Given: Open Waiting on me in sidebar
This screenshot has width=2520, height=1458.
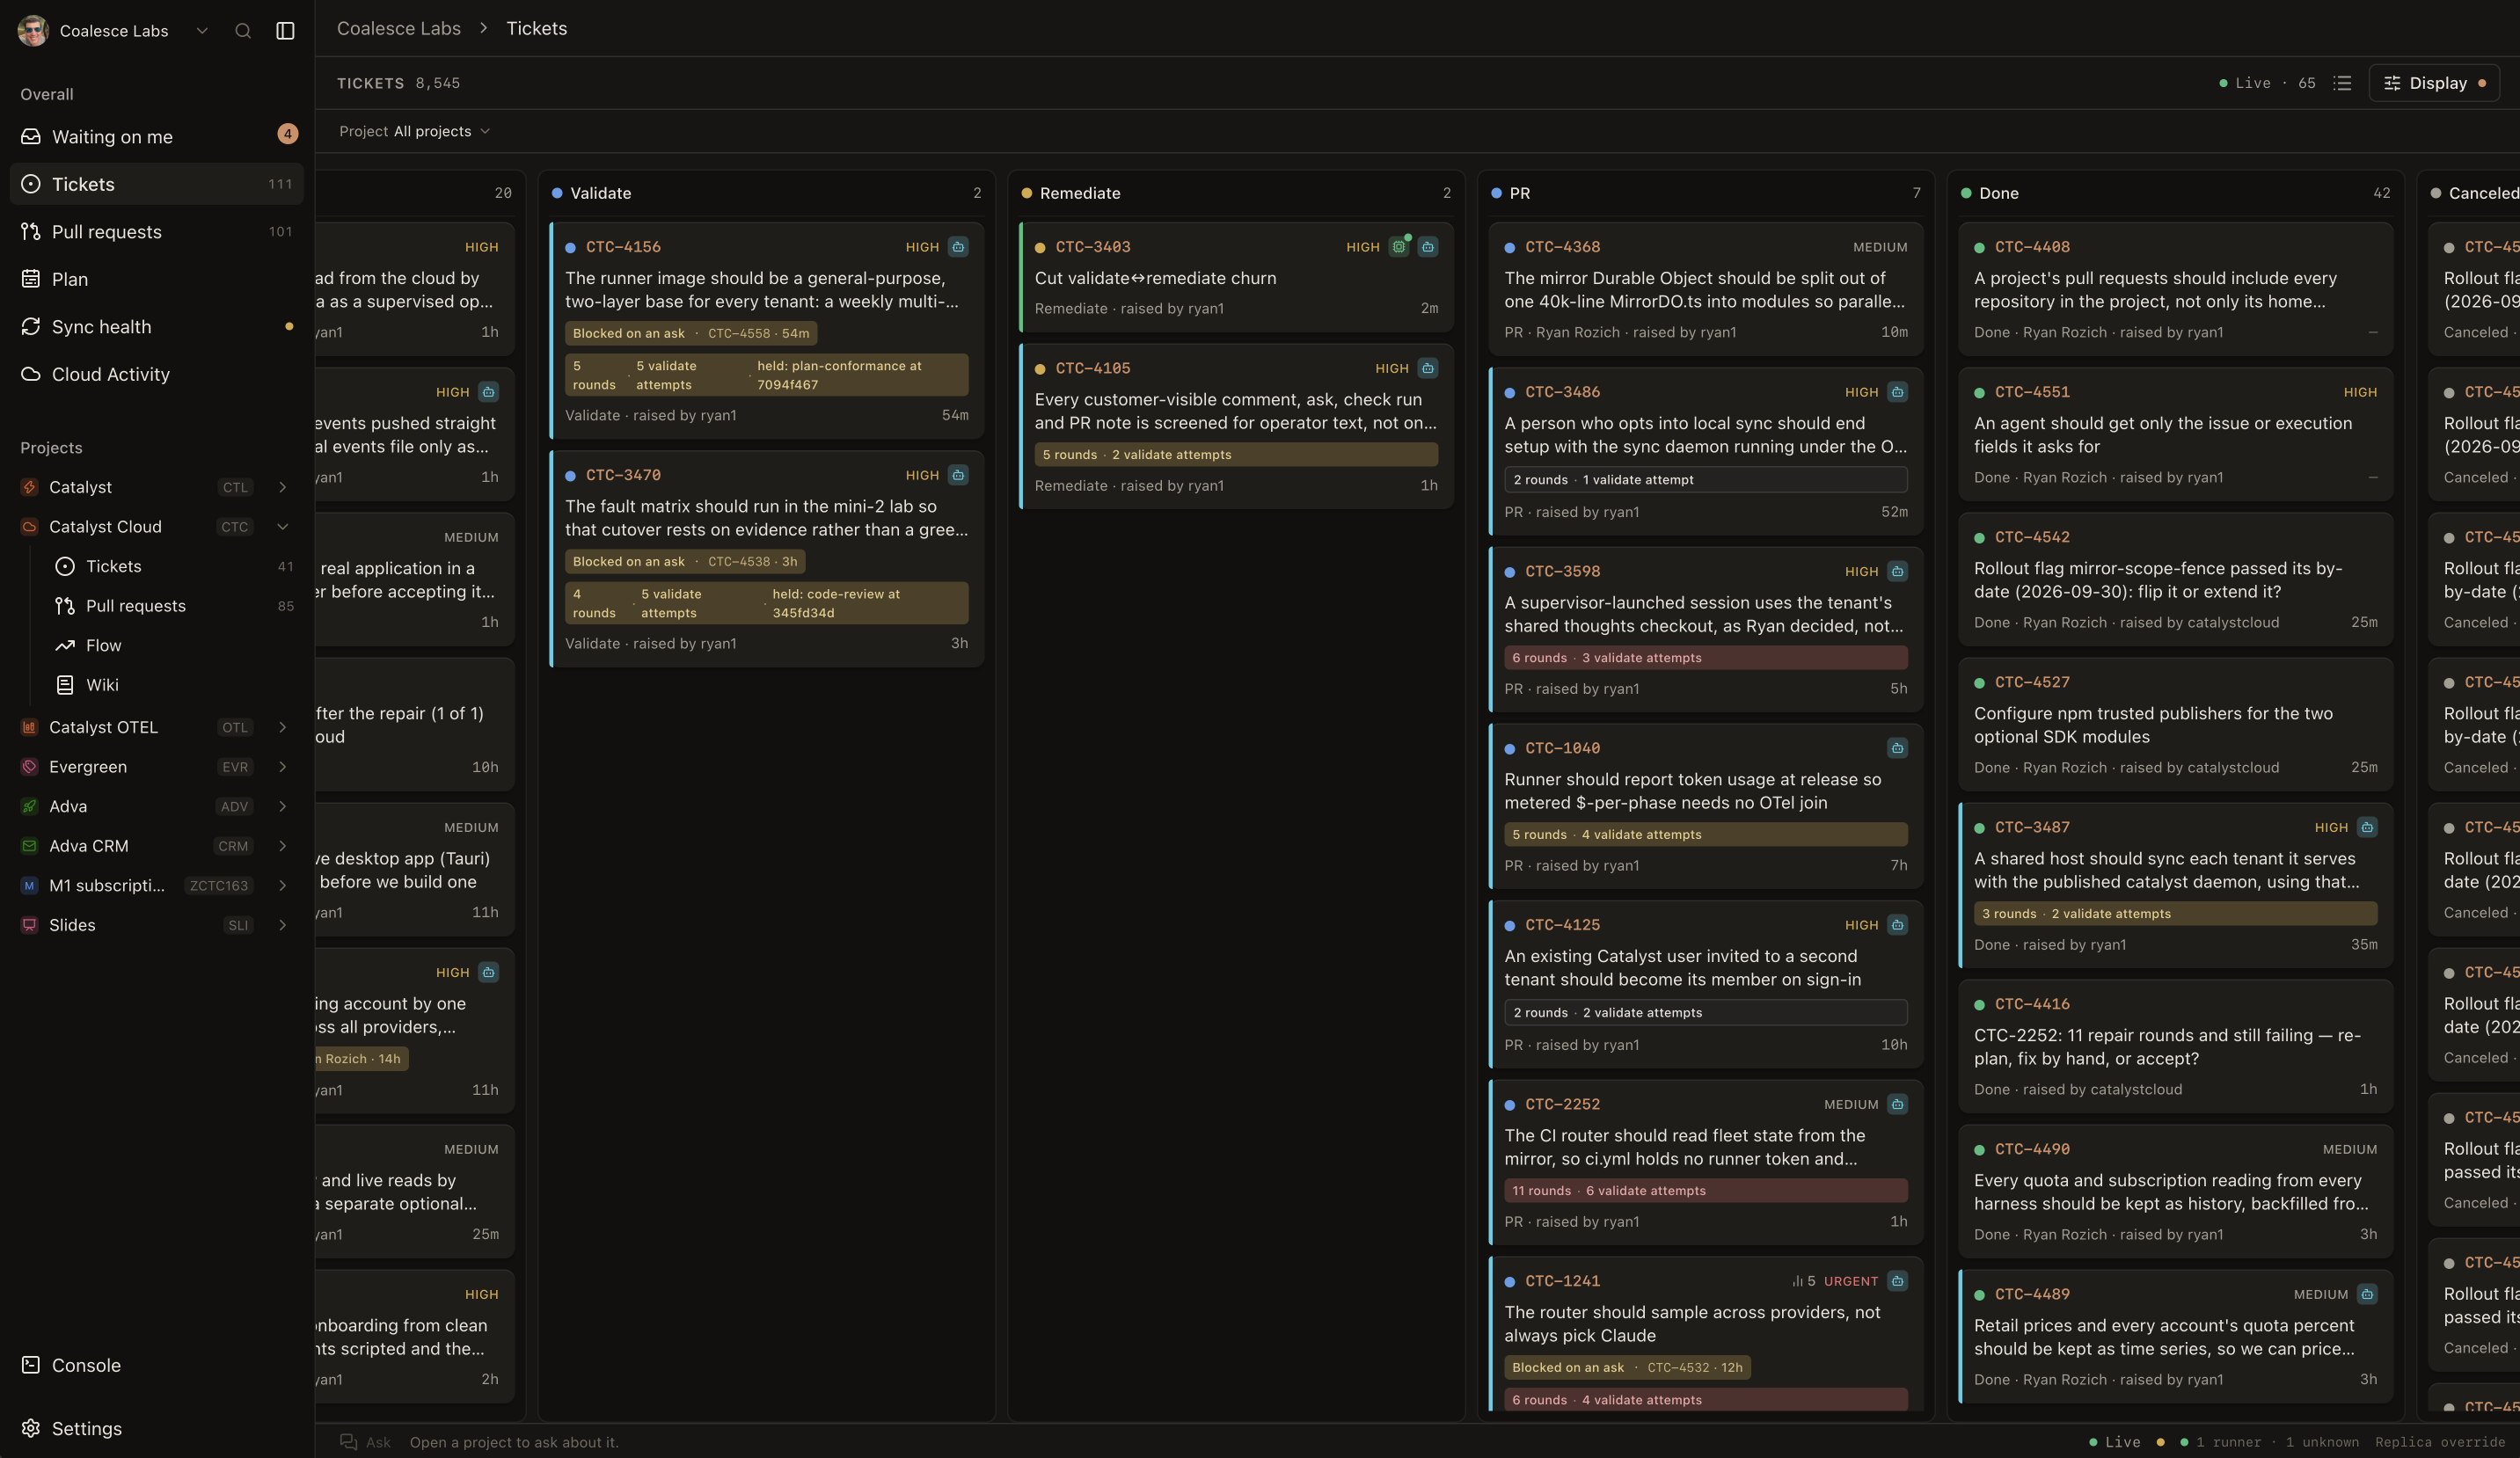Looking at the screenshot, I should coord(157,136).
